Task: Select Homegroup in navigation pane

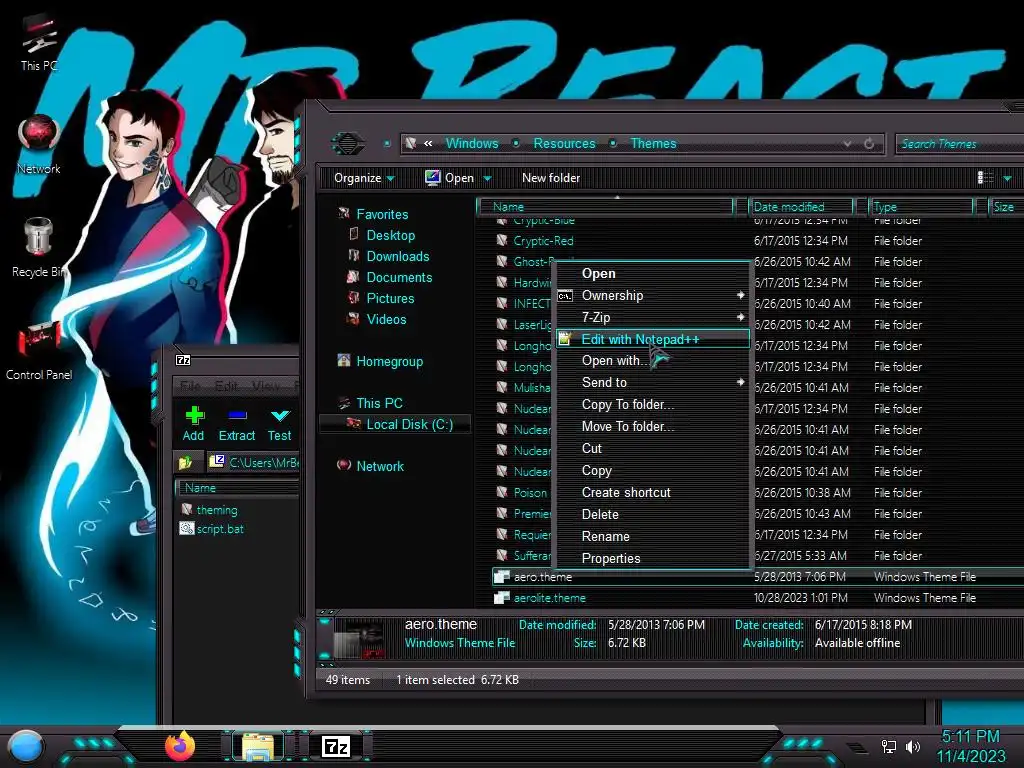Action: pos(390,361)
